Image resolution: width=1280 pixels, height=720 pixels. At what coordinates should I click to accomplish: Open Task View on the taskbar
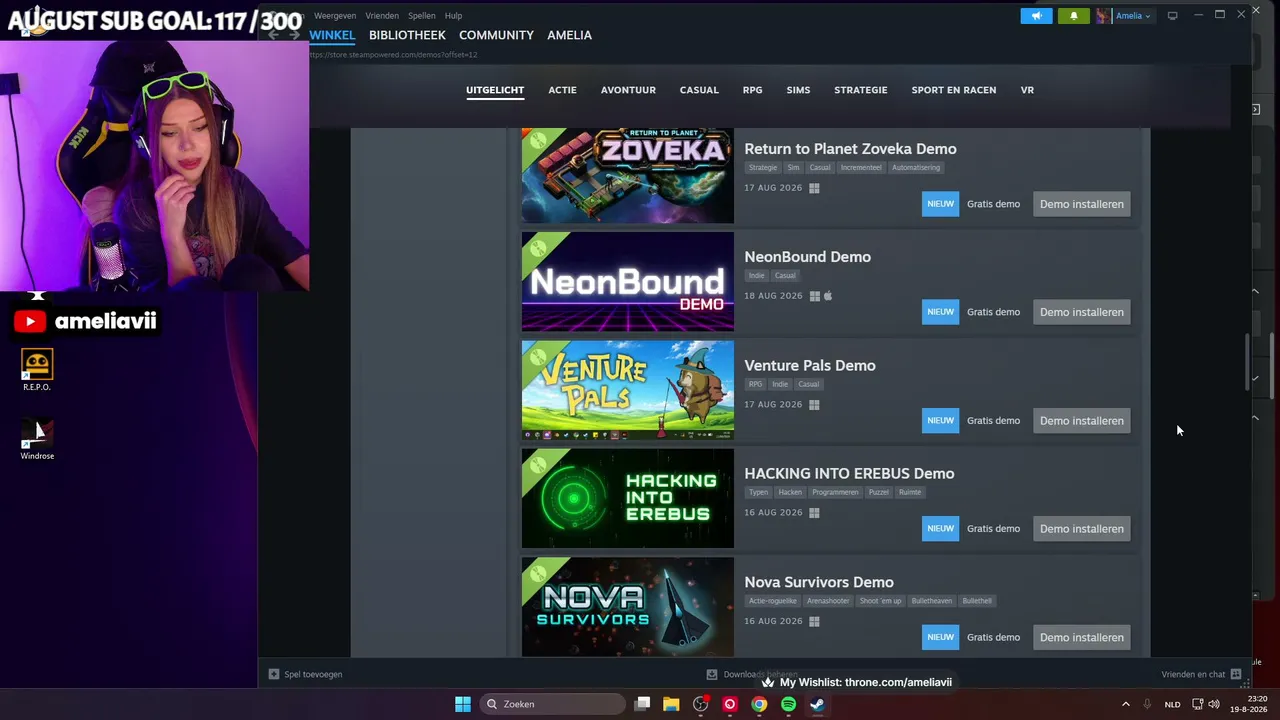click(643, 704)
